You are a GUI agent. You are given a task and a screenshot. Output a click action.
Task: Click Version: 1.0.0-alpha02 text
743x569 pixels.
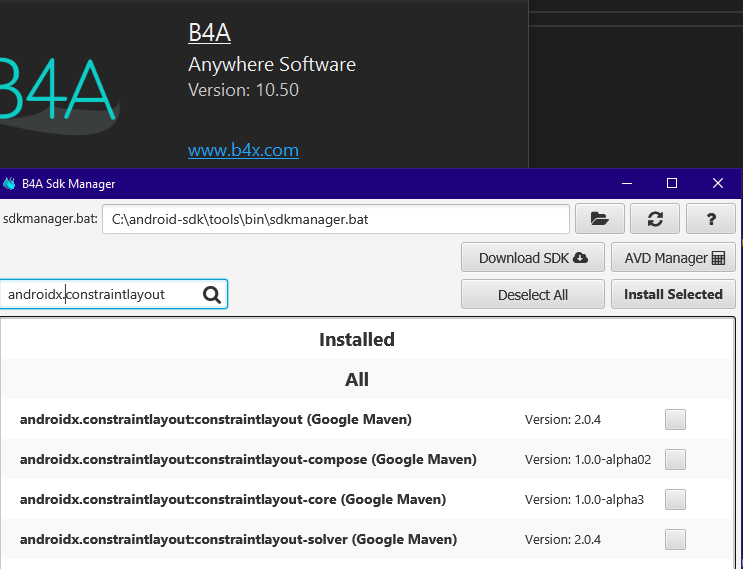pyautogui.click(x=588, y=460)
